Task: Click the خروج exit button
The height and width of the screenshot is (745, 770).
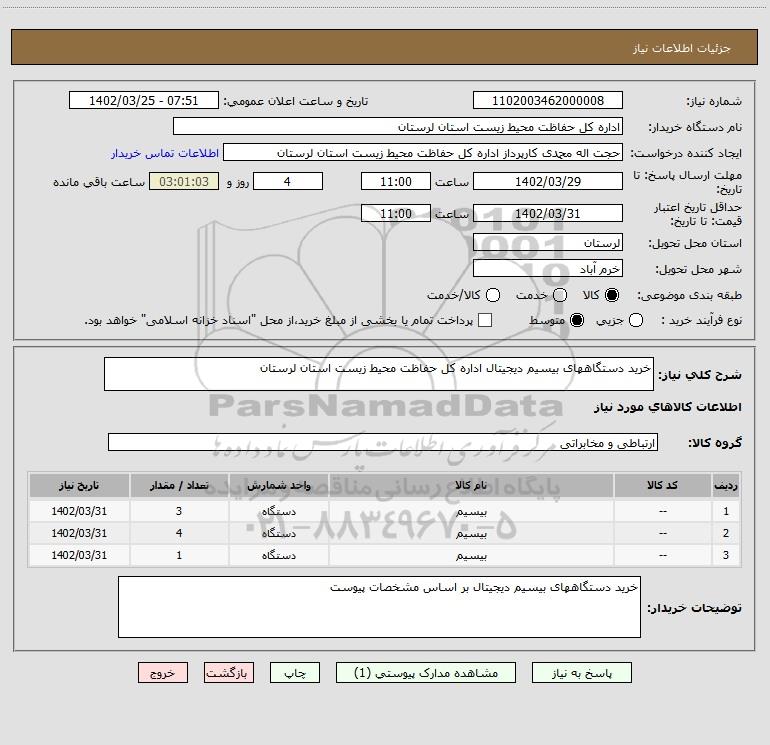Action: pos(163,672)
